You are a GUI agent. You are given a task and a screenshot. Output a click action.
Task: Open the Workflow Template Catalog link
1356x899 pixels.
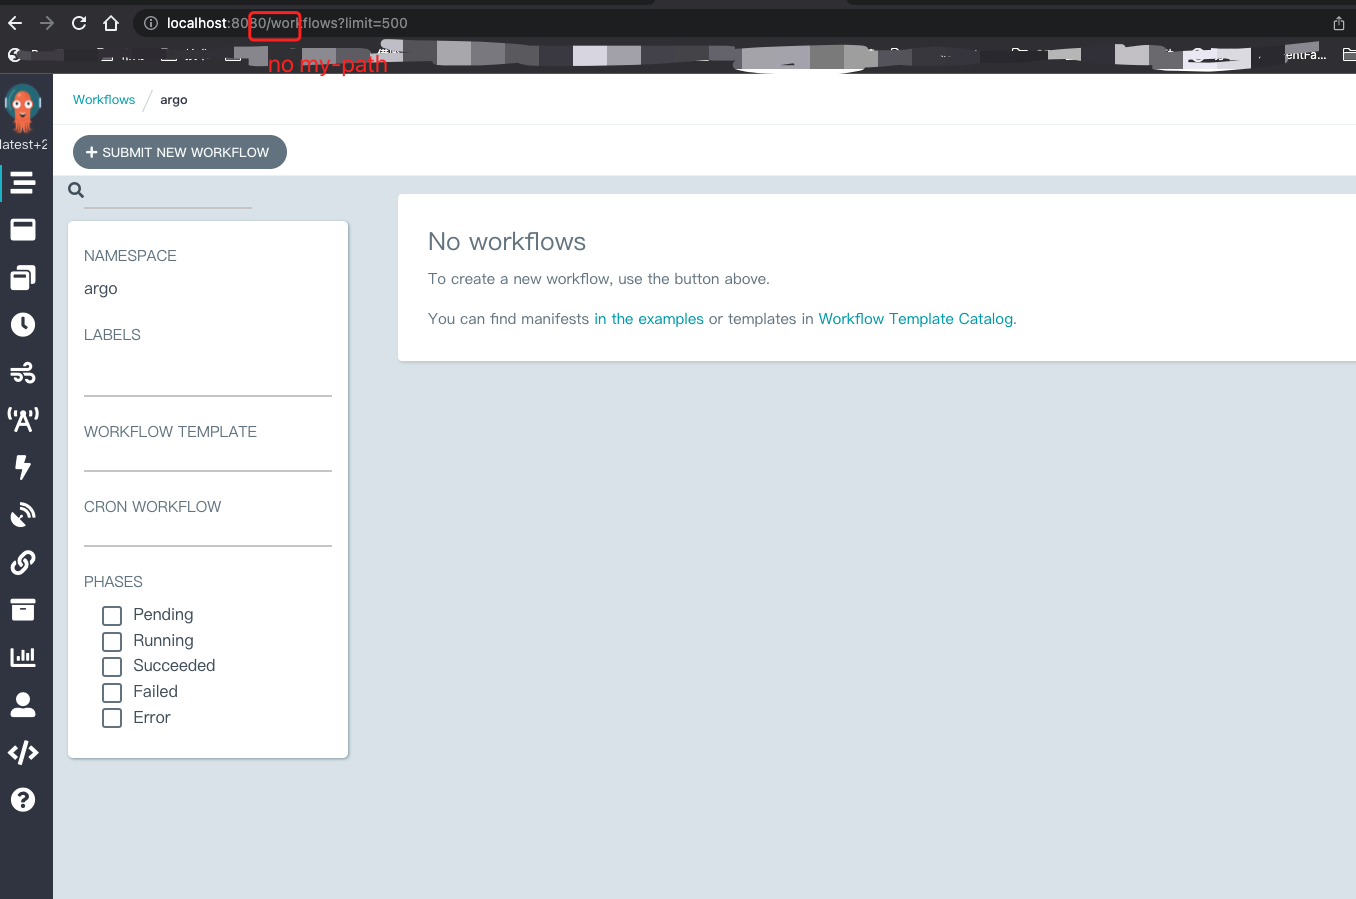(x=915, y=318)
